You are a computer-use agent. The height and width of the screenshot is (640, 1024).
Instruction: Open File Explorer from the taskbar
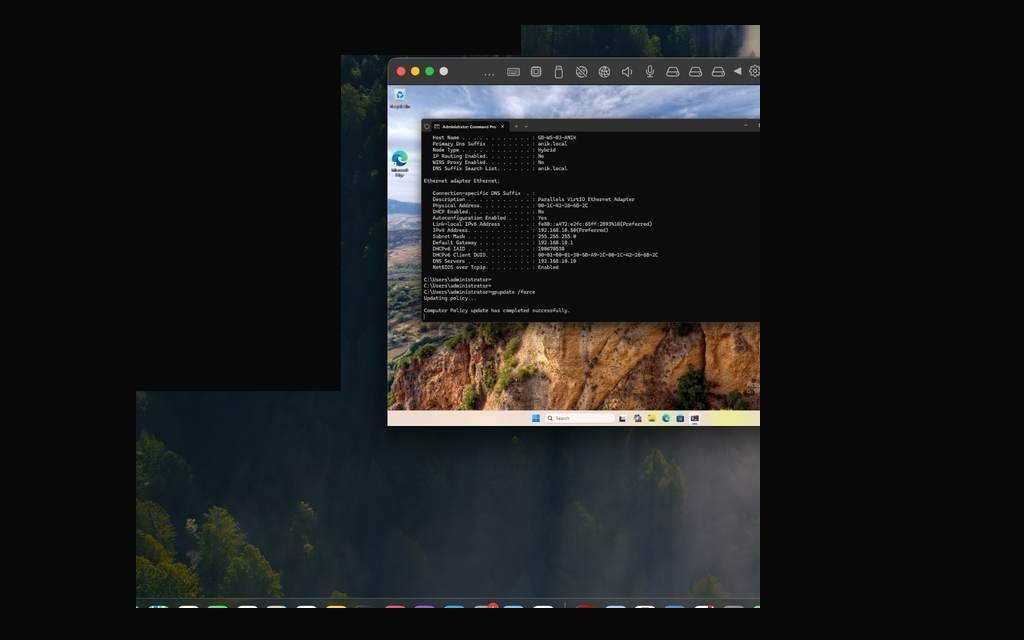point(651,418)
